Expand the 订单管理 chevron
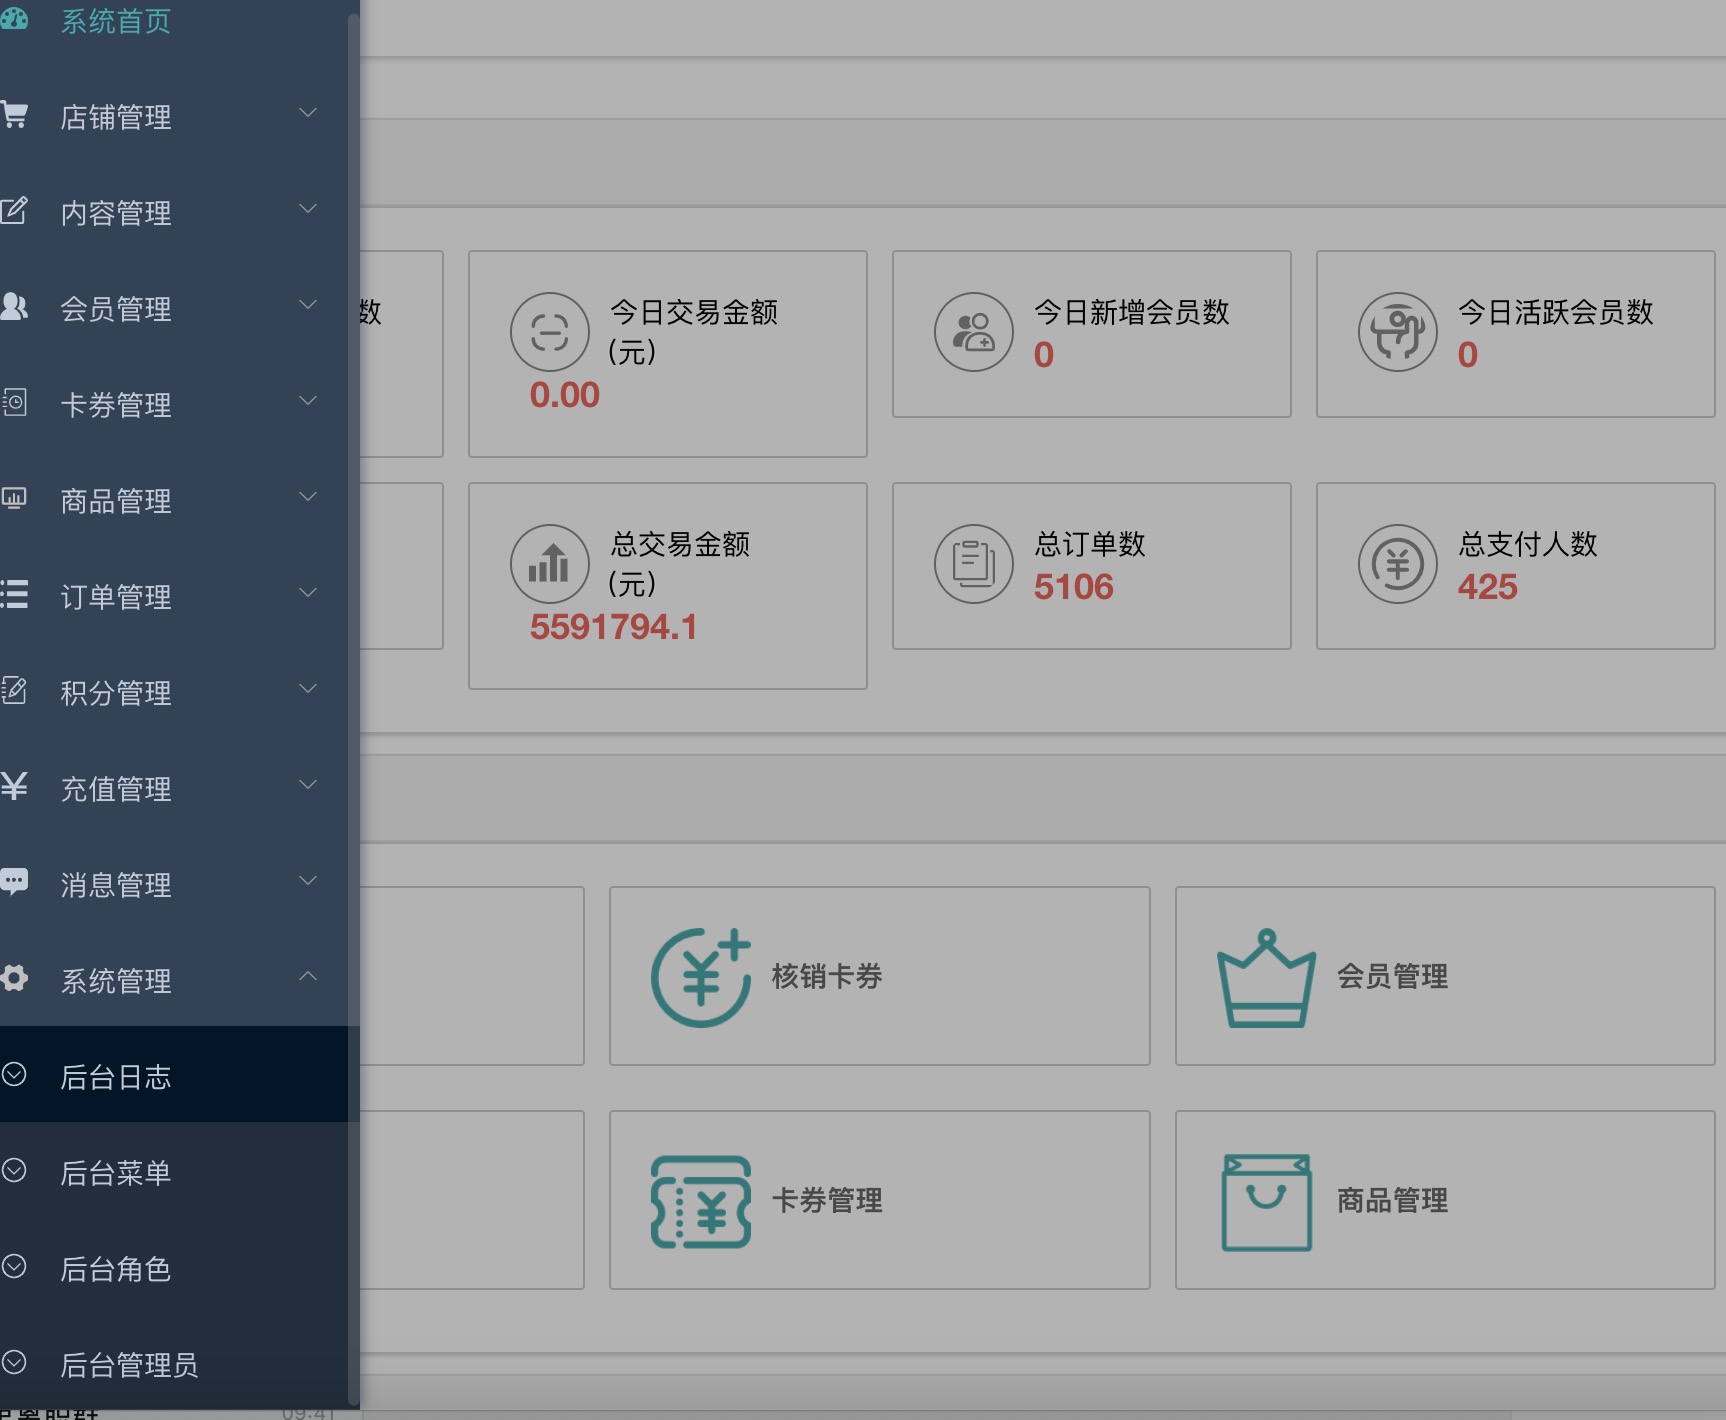 coord(308,593)
